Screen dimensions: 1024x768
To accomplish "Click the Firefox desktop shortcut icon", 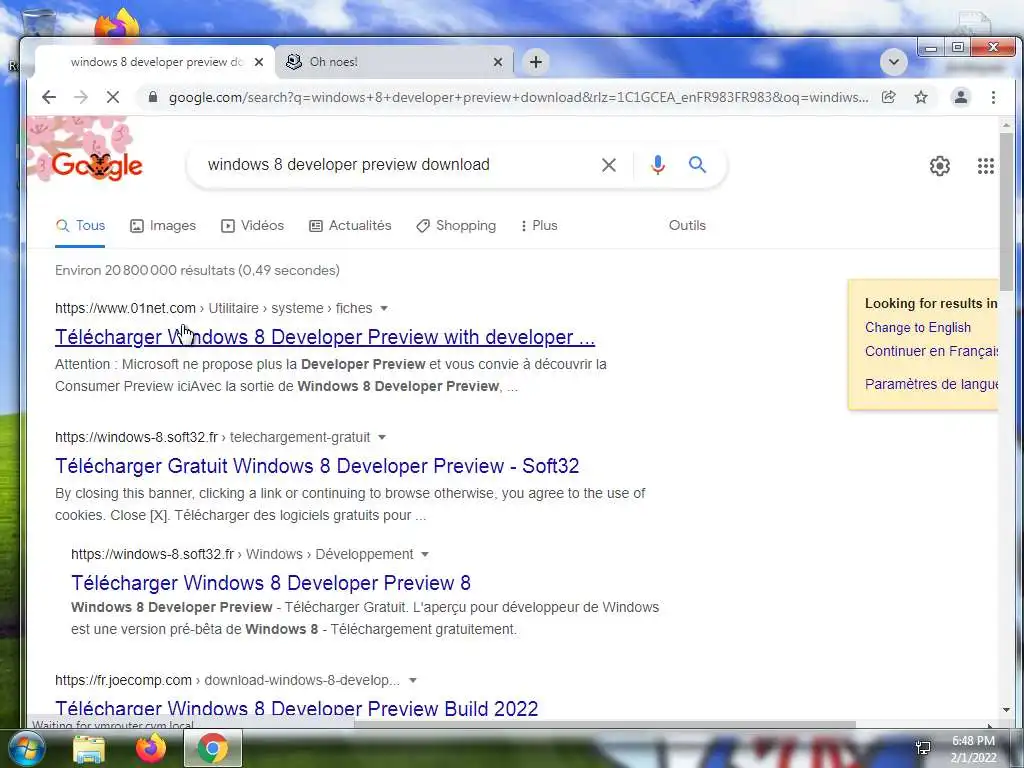I will pyautogui.click(x=118, y=25).
